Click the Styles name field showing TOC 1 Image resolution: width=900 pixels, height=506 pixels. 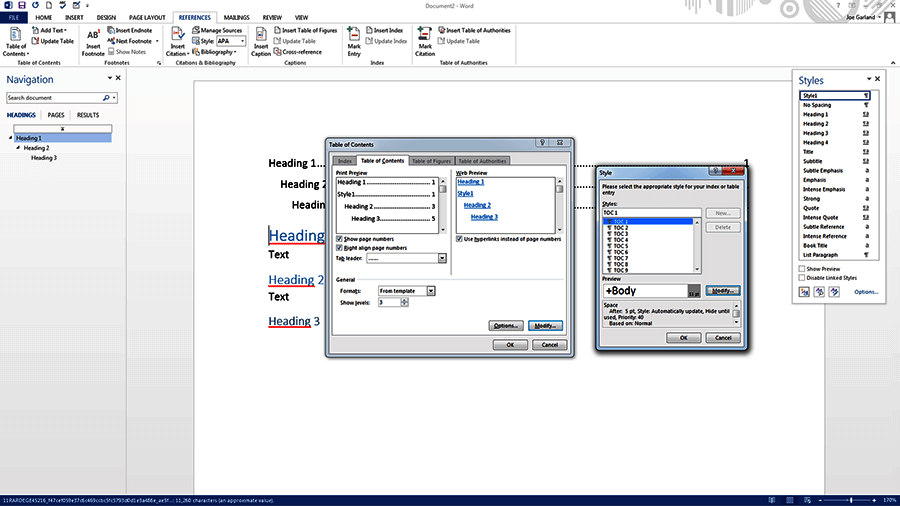(x=651, y=213)
